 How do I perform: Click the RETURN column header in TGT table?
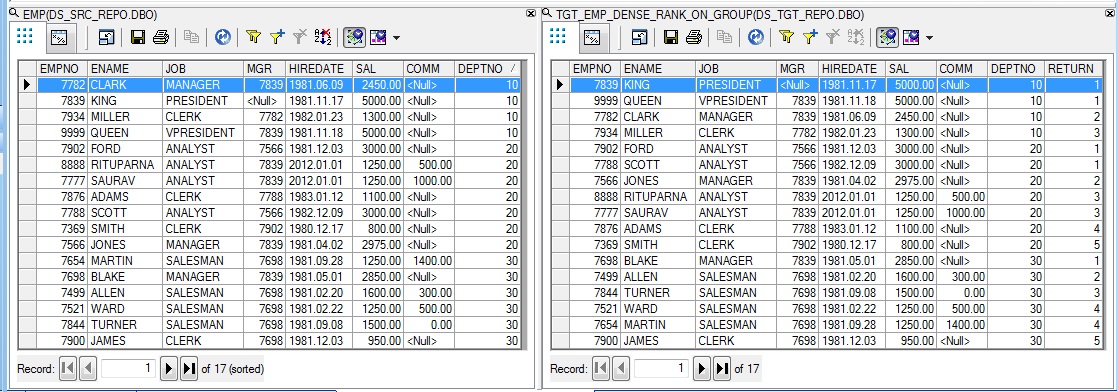point(1074,68)
